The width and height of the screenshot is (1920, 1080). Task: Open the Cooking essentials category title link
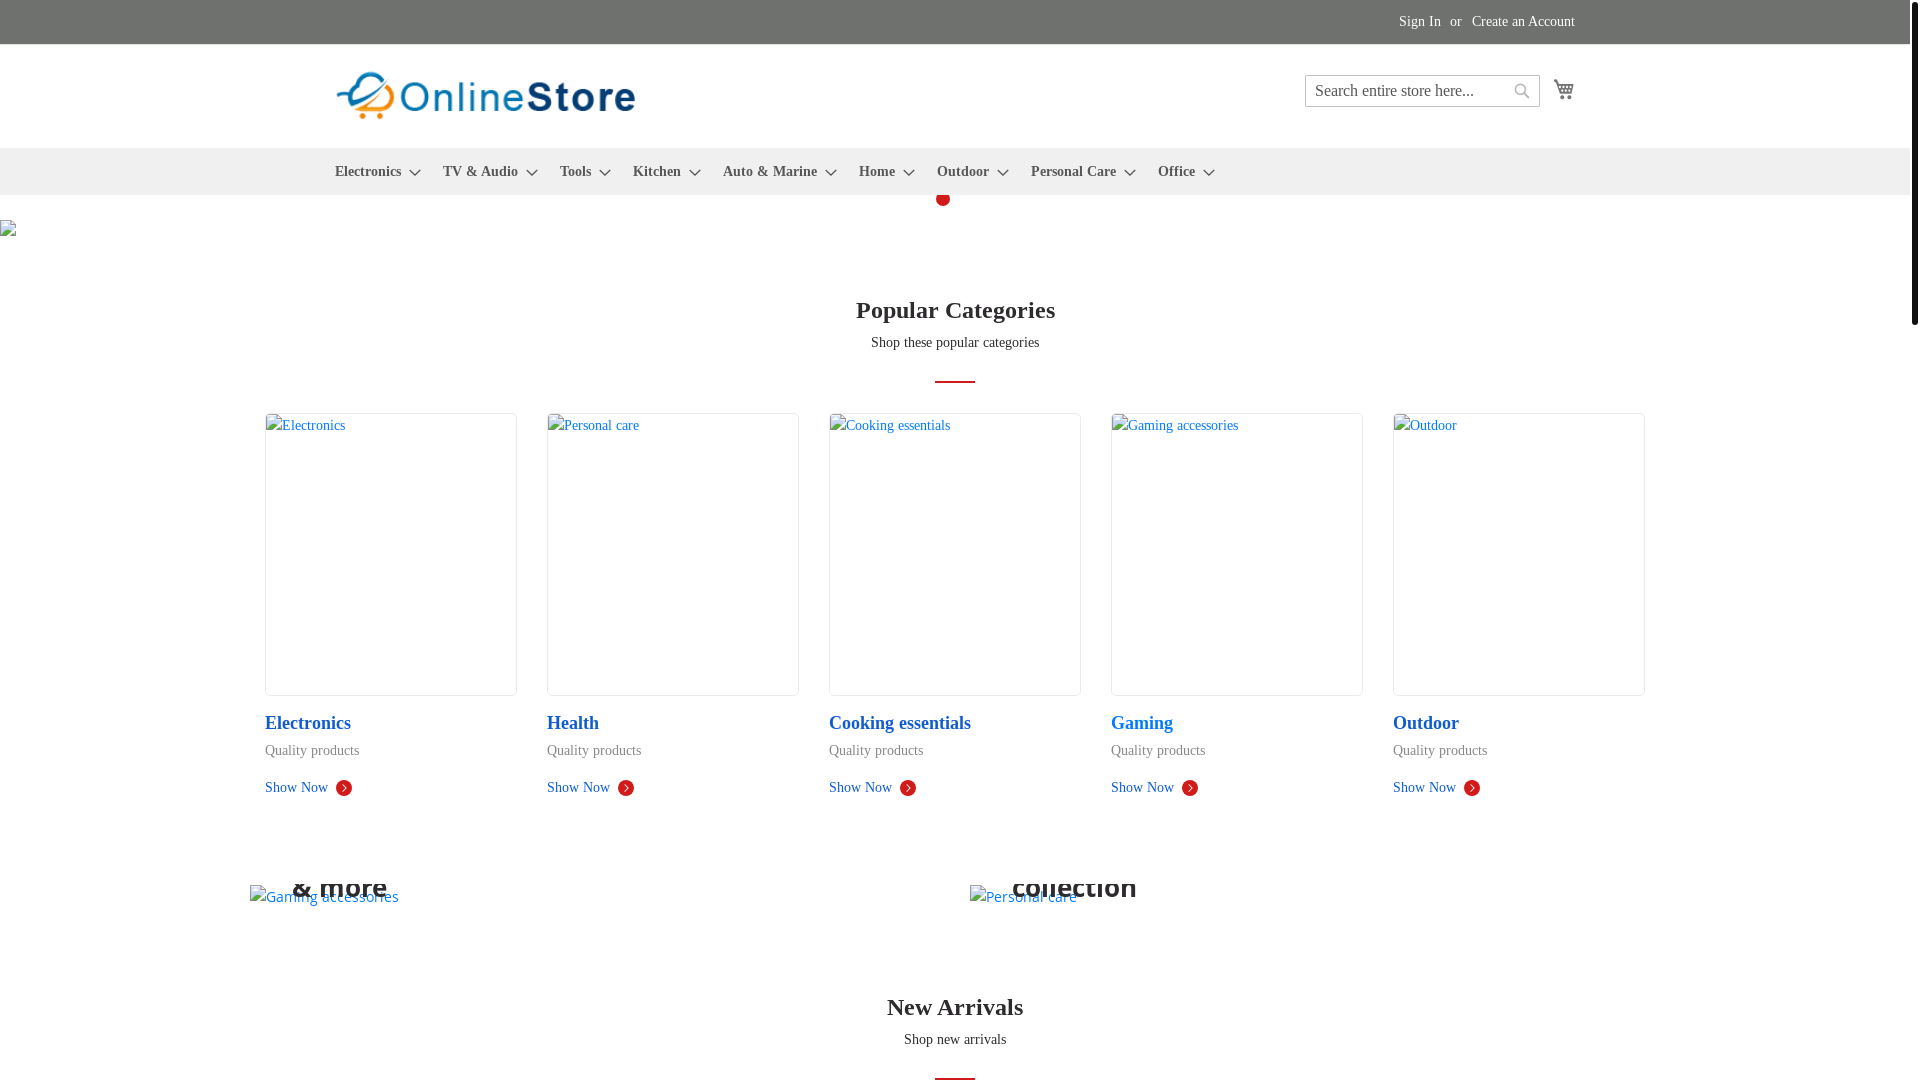[x=900, y=723]
